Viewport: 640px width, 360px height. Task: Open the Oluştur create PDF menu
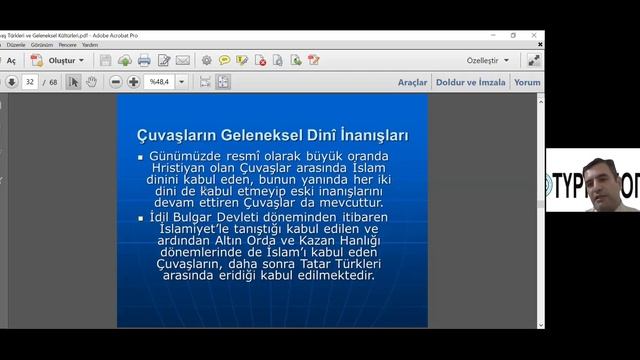(x=58, y=60)
